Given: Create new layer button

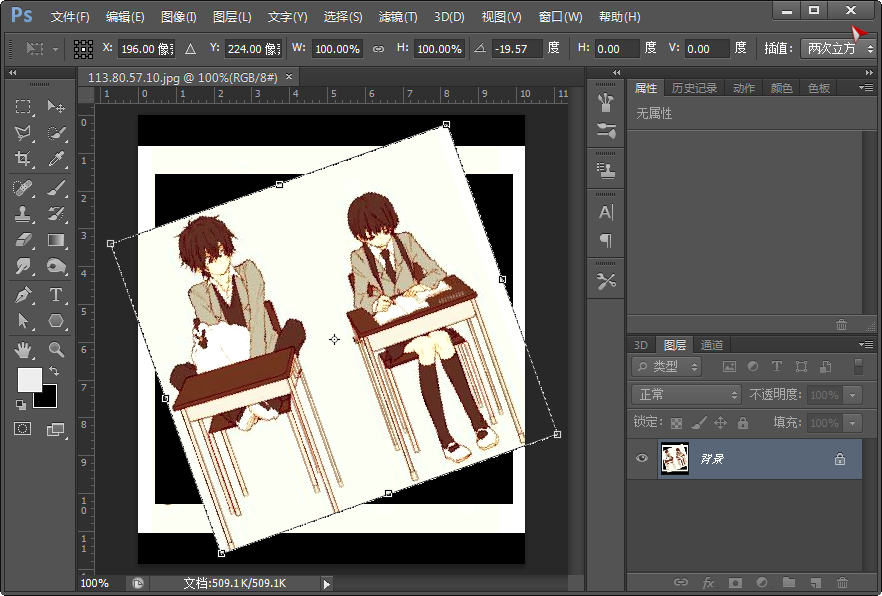Looking at the screenshot, I should [x=815, y=583].
